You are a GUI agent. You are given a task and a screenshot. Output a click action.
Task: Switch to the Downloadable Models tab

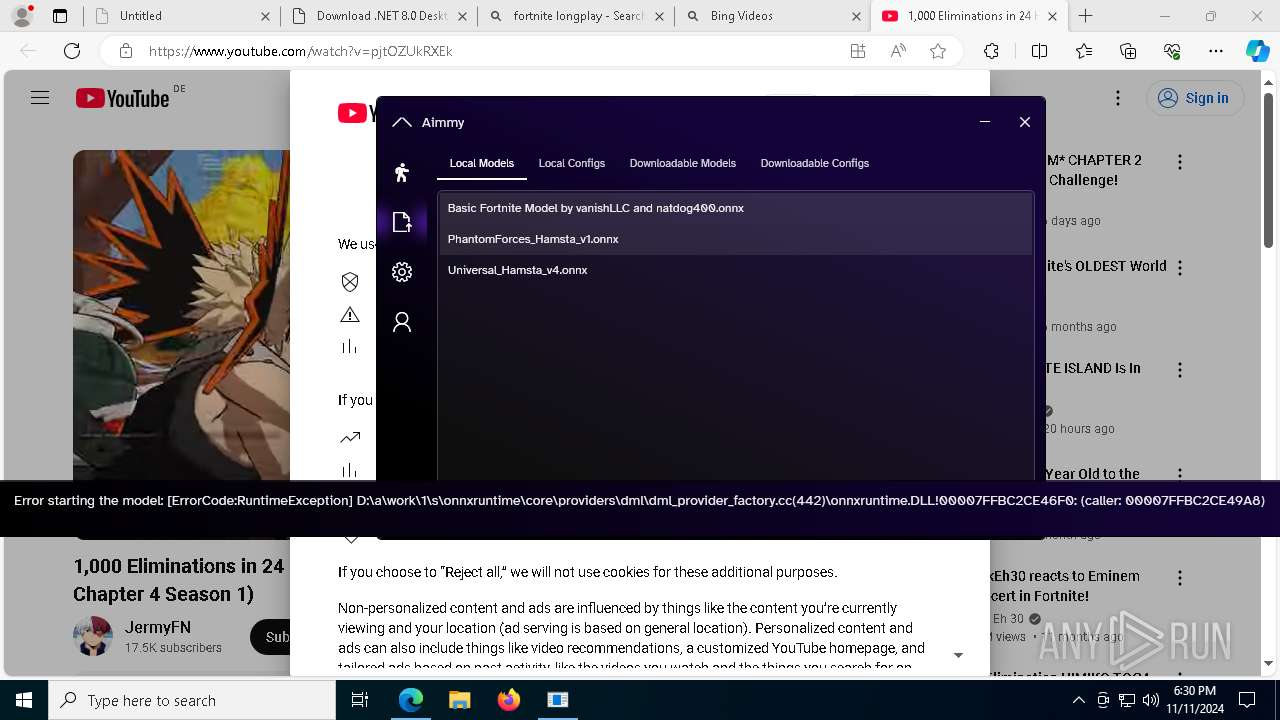[x=683, y=163]
